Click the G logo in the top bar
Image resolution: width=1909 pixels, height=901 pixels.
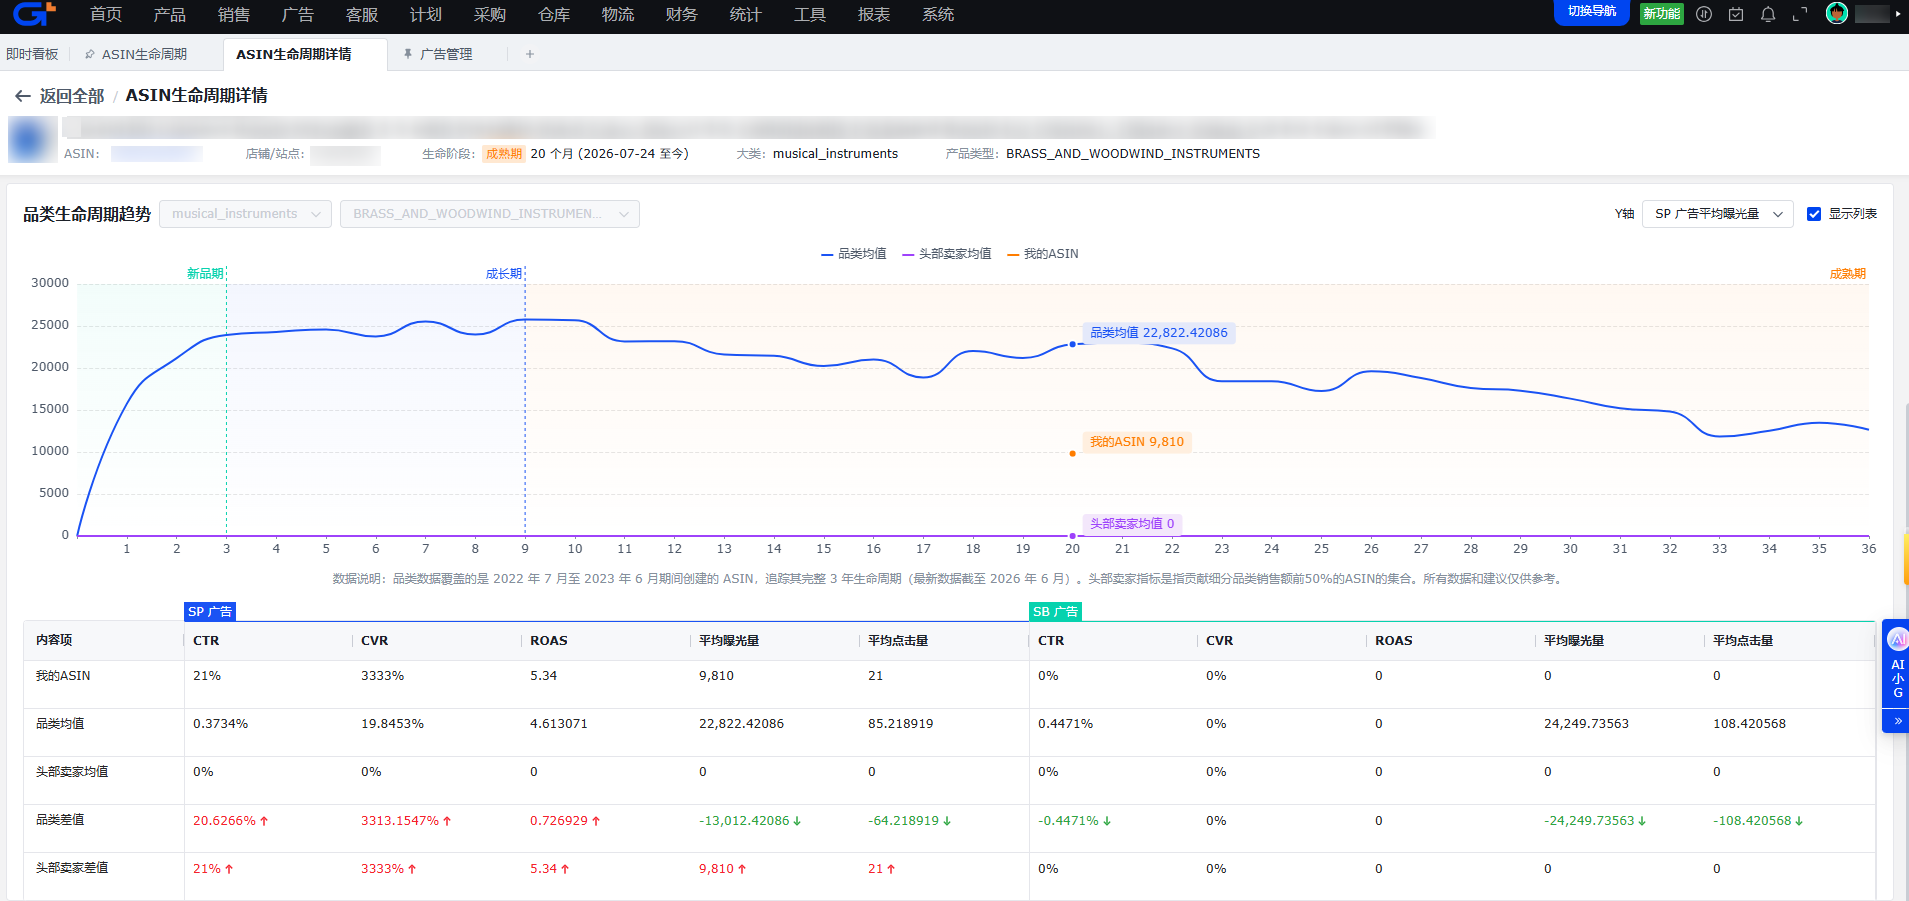click(x=34, y=14)
